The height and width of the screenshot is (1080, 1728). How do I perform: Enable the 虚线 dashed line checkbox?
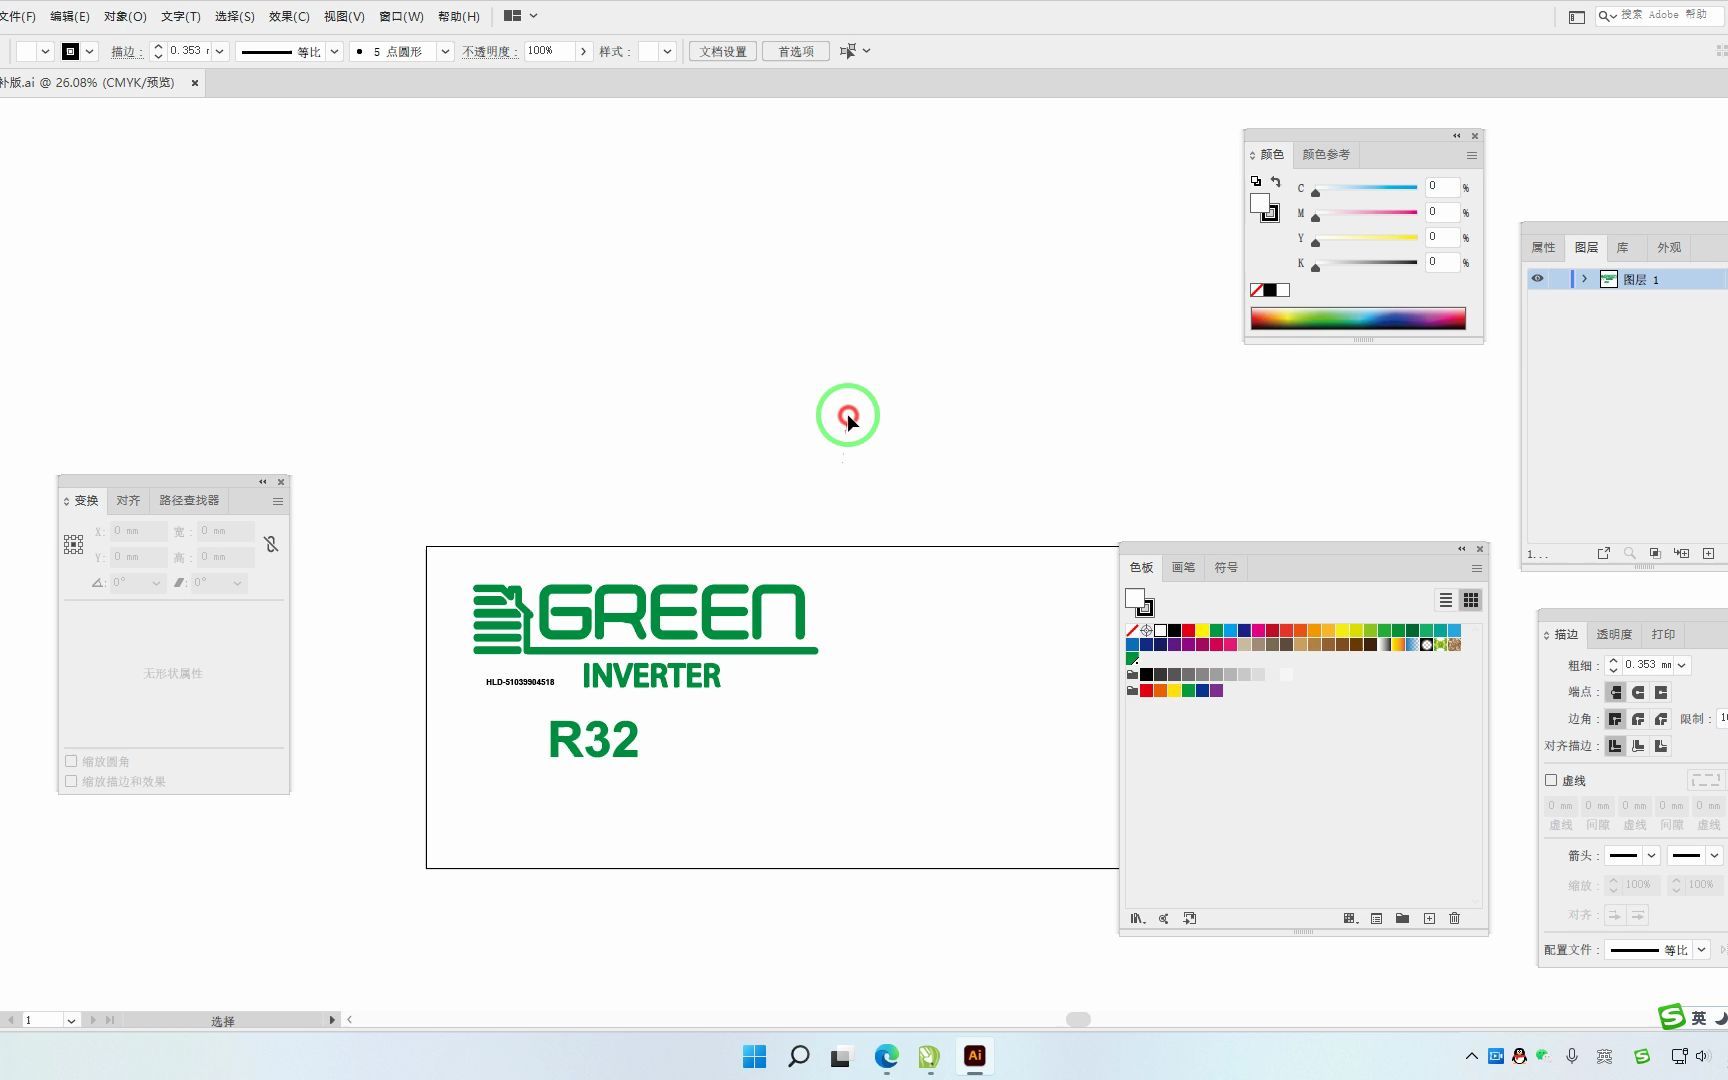(1551, 780)
